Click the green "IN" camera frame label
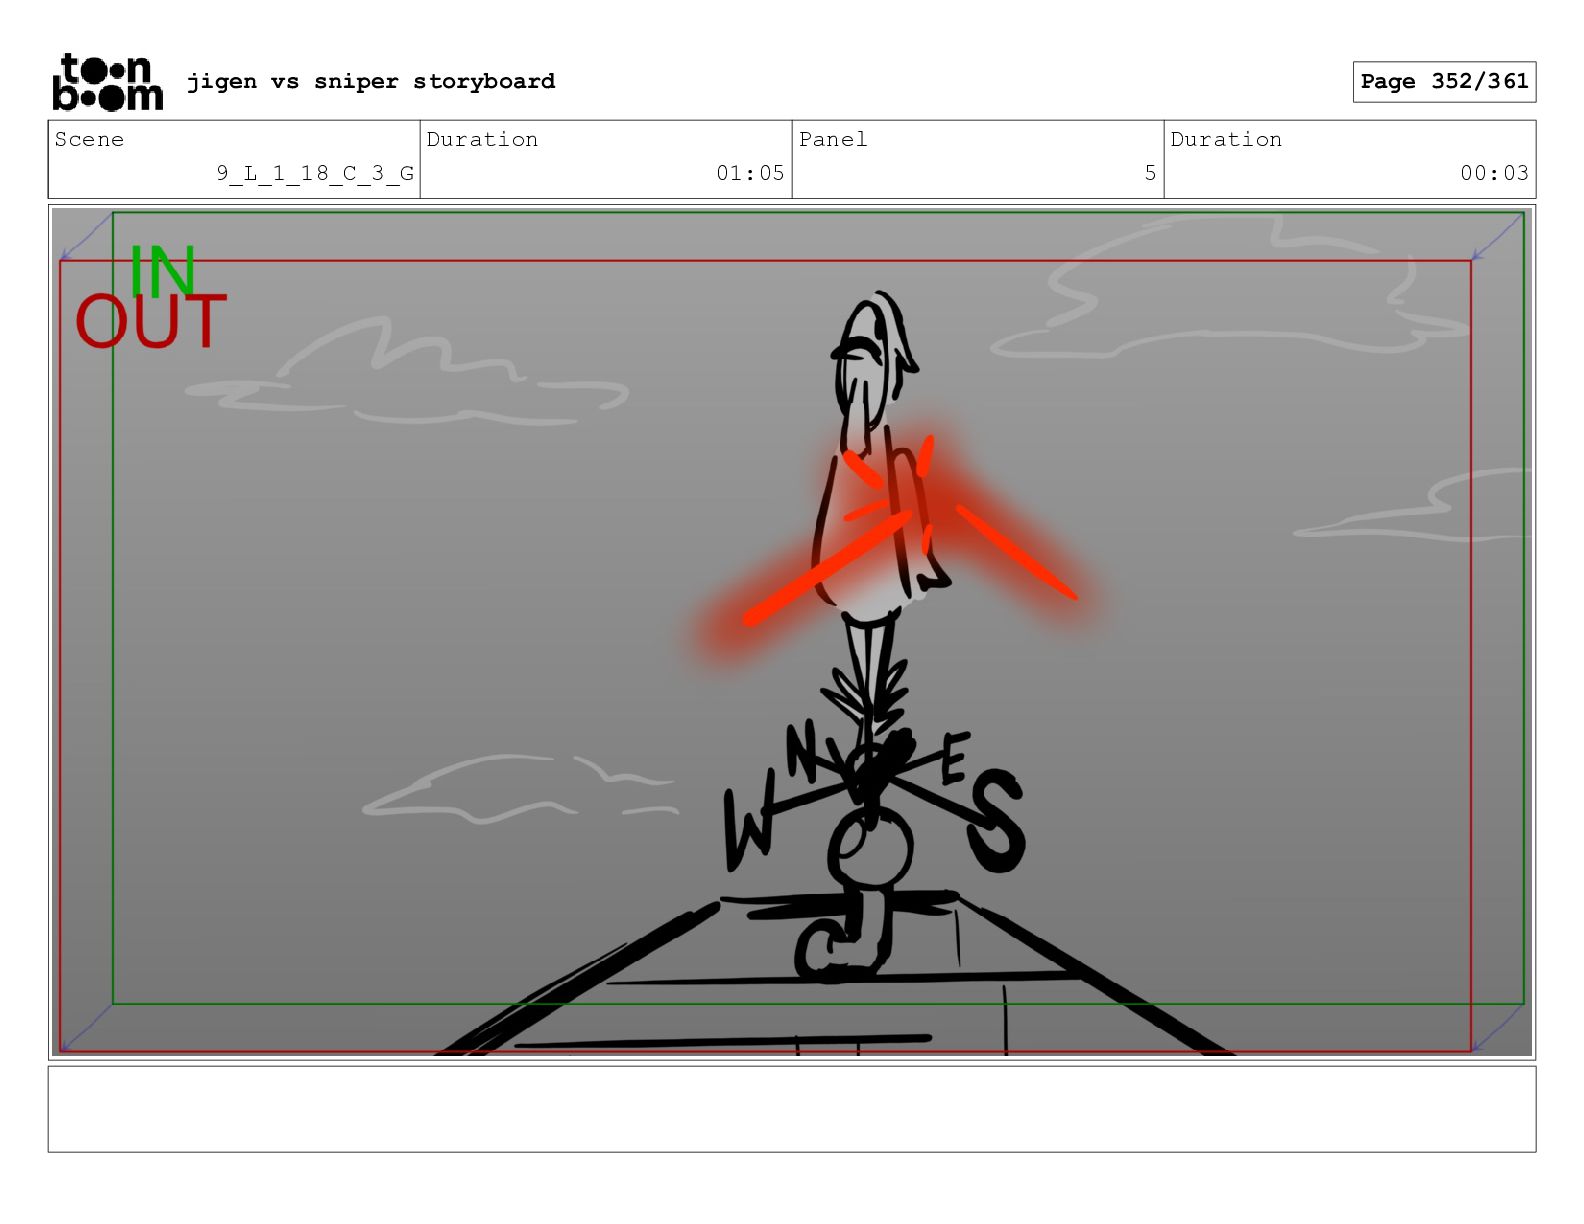This screenshot has height=1224, width=1584. [x=162, y=271]
